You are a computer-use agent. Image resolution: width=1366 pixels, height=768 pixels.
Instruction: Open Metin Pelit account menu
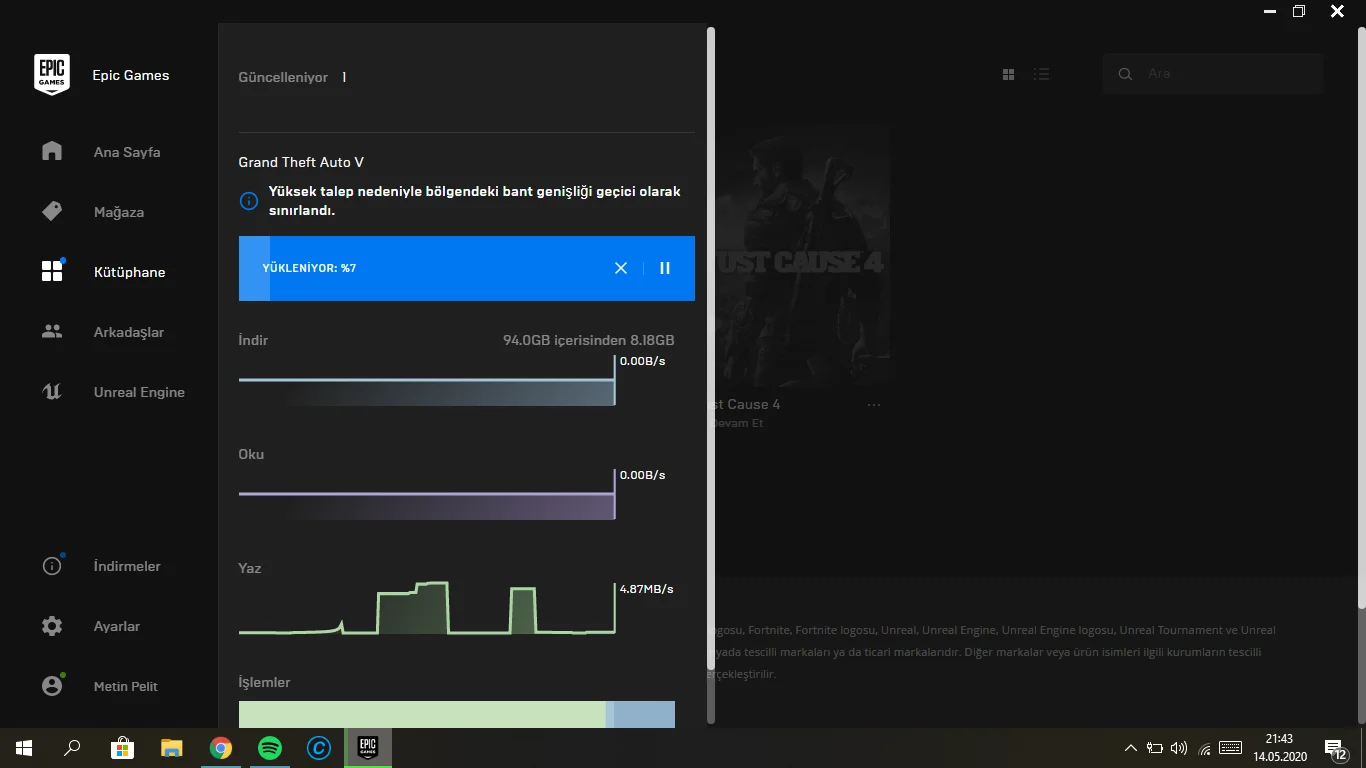126,686
